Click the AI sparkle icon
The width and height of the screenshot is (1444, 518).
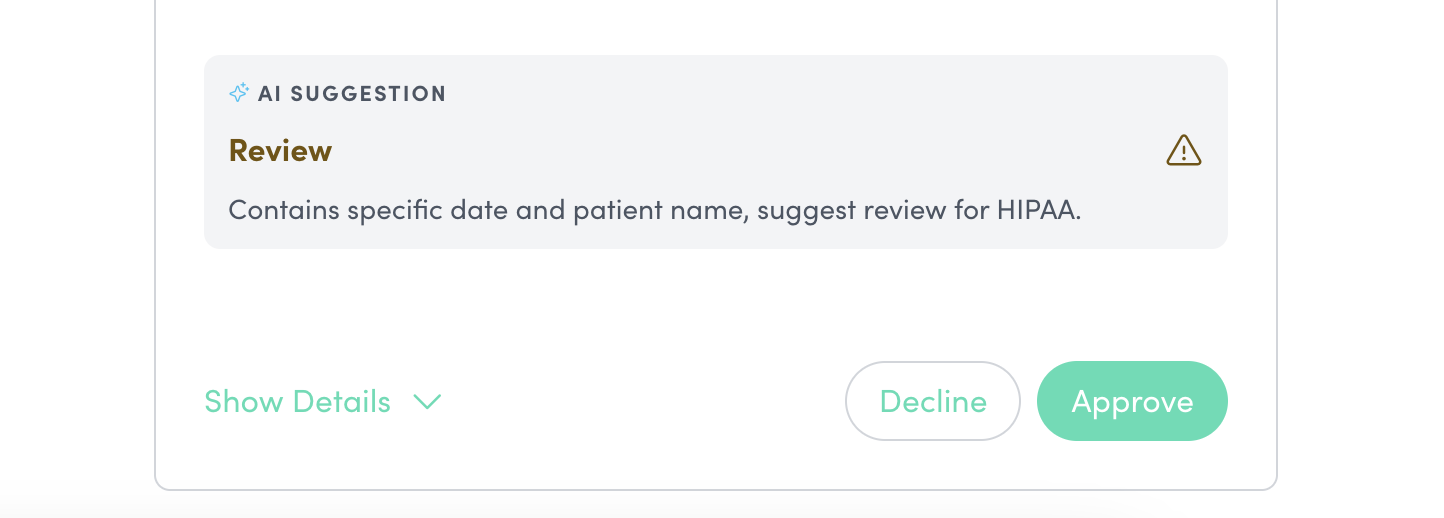238,93
